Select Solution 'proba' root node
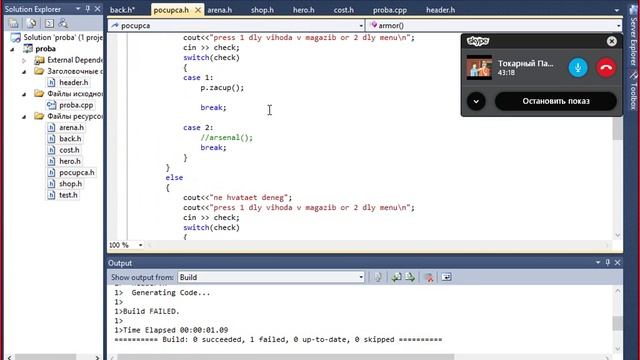The width and height of the screenshot is (640, 360). pos(57,37)
